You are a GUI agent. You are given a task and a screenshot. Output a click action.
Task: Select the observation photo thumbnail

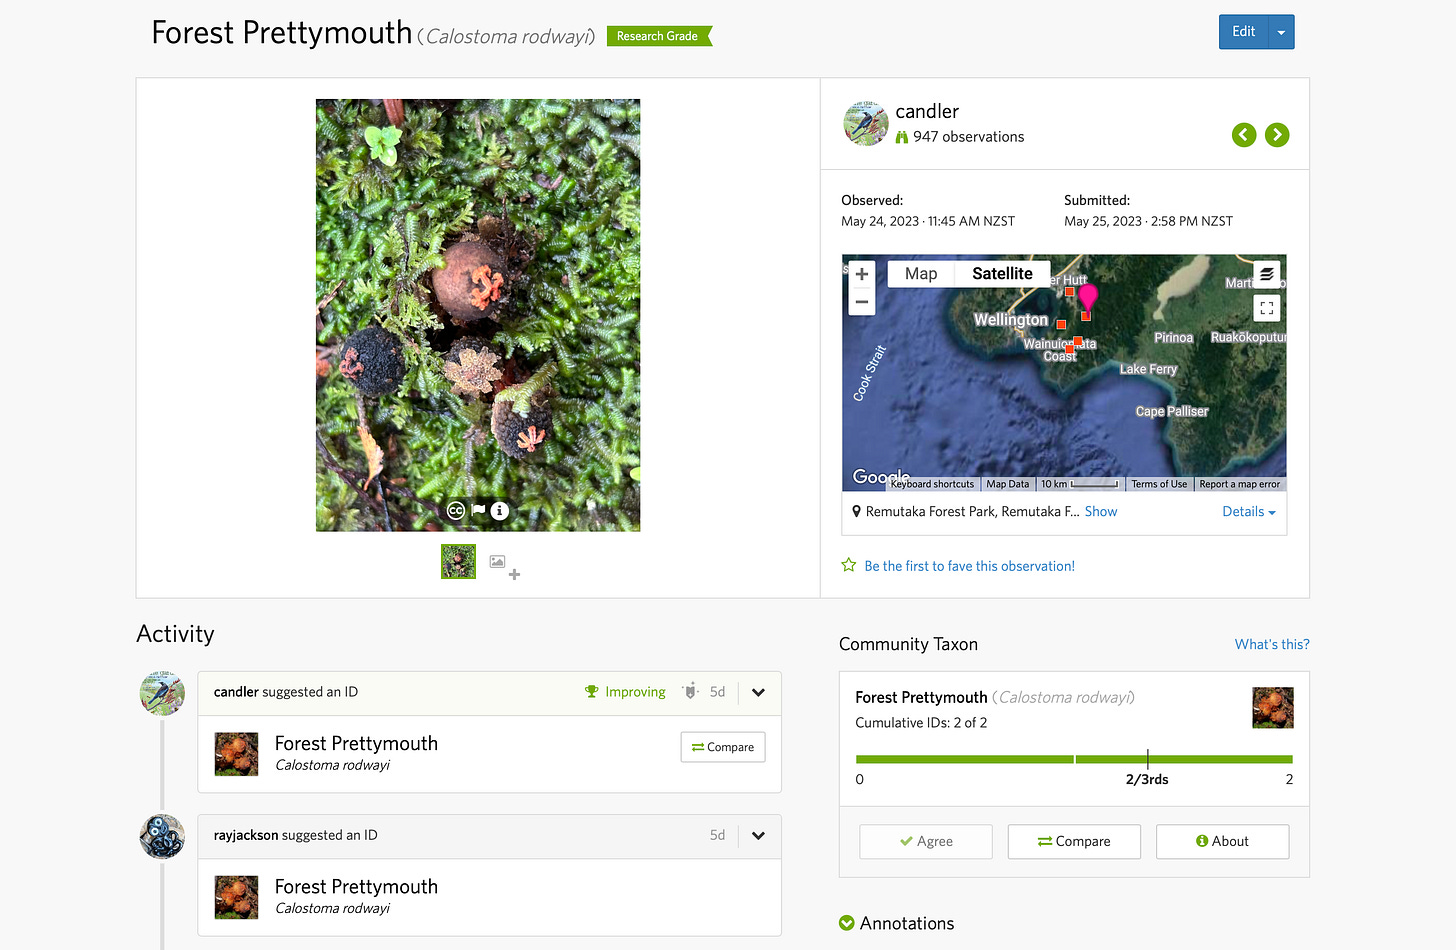(458, 562)
